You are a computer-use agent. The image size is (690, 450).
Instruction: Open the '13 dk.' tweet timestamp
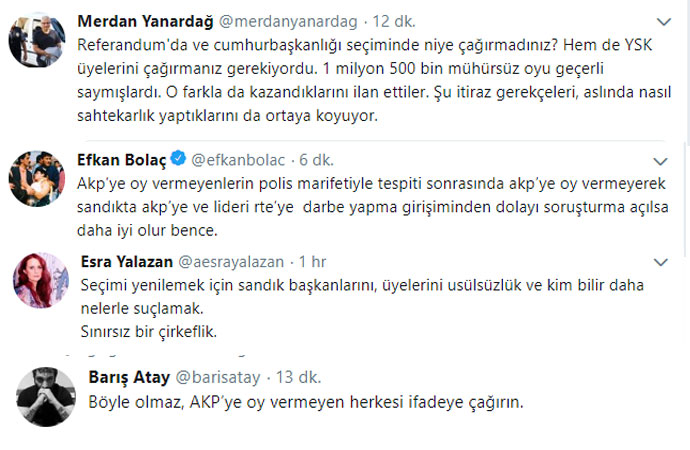298,378
